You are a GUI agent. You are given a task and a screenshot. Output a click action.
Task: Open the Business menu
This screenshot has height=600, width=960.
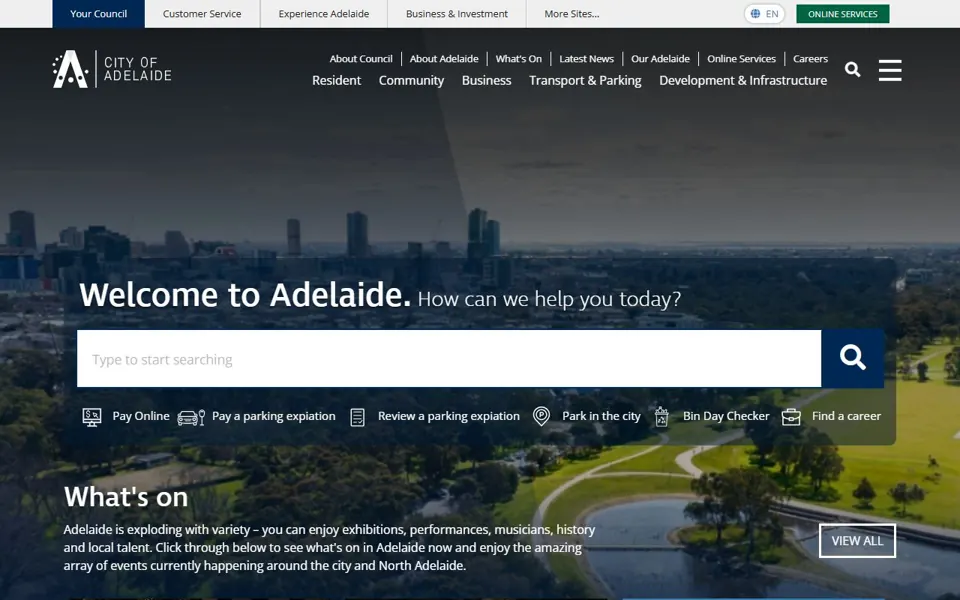click(486, 80)
